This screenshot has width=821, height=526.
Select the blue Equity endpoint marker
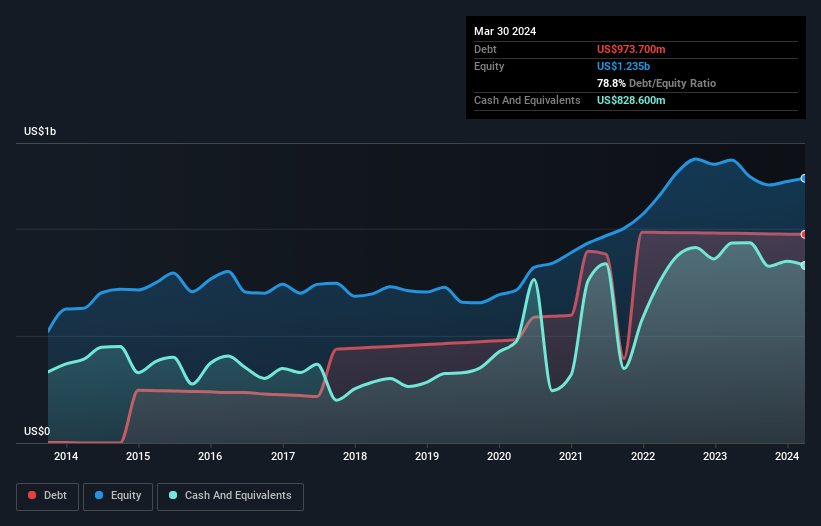pos(804,178)
